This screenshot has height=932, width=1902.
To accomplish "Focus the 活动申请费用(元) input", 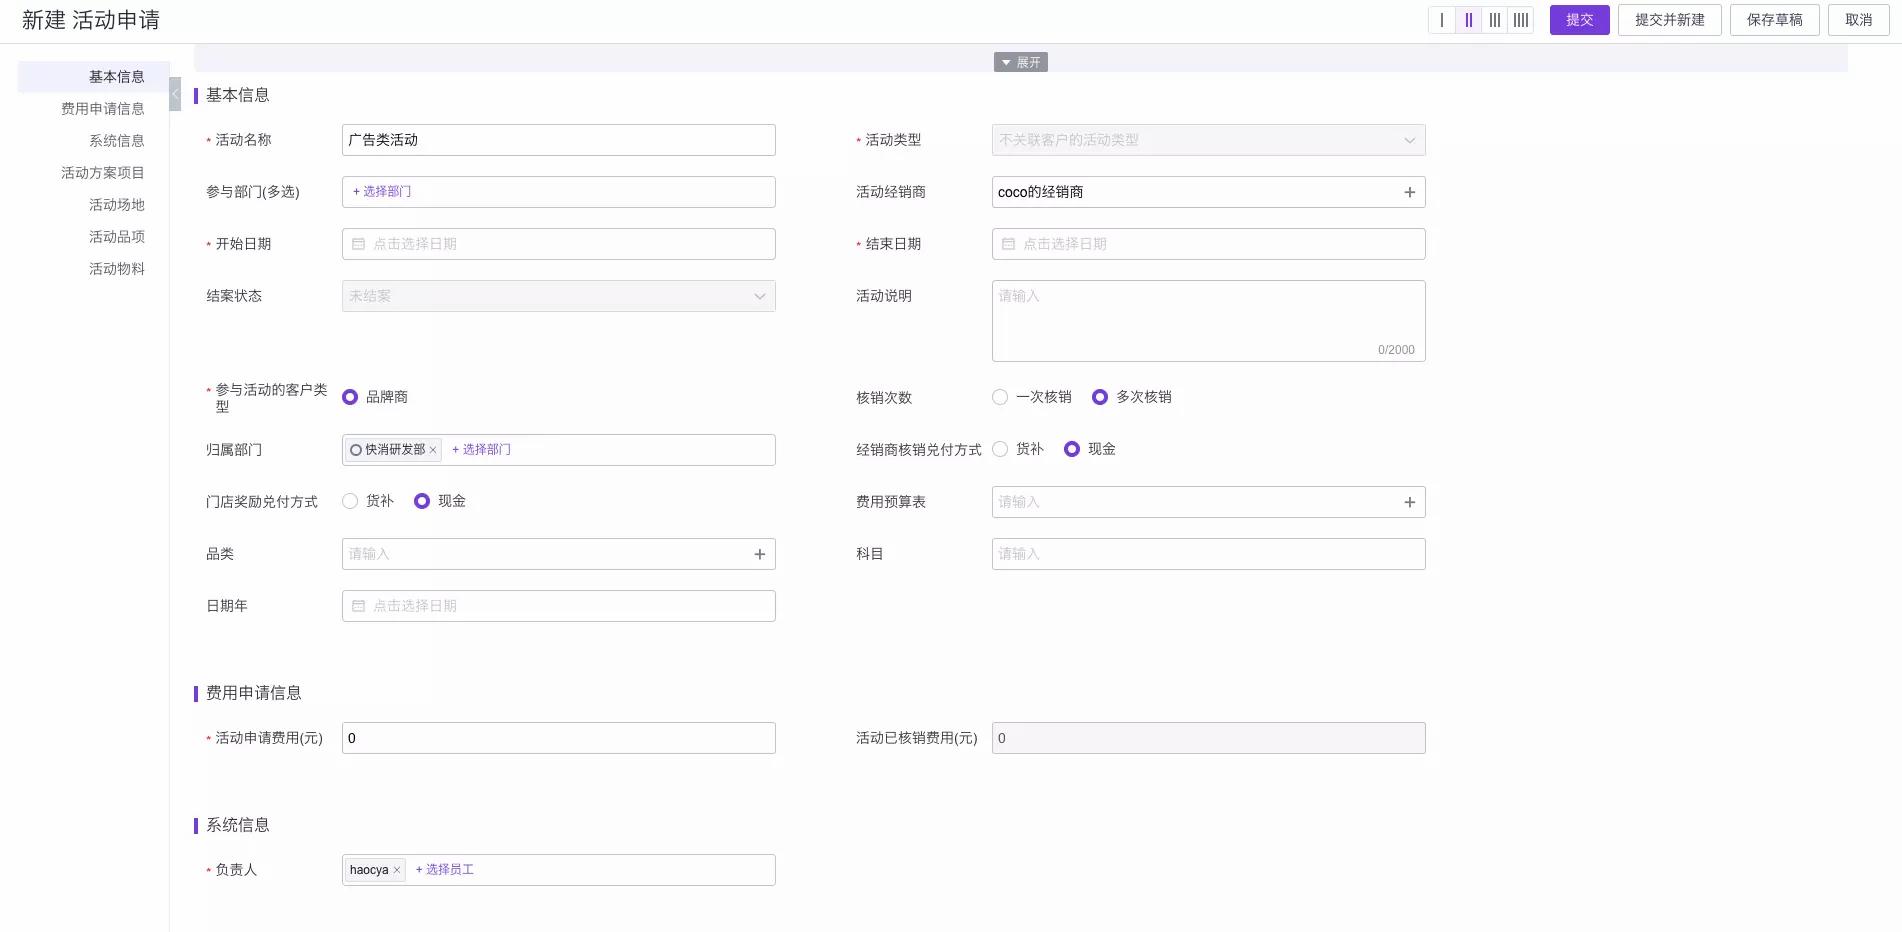I will pos(558,738).
